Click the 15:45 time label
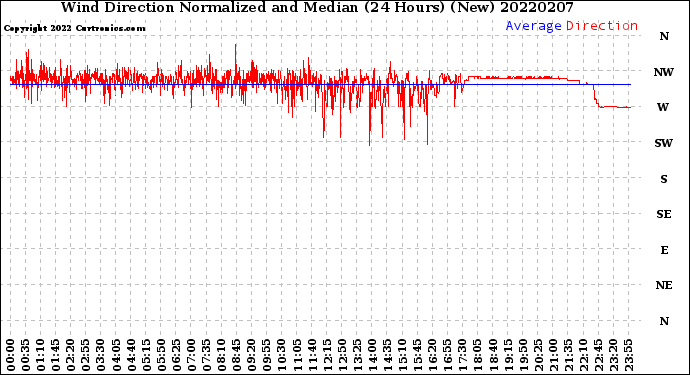Image resolution: width=690 pixels, height=375 pixels. pos(417,355)
